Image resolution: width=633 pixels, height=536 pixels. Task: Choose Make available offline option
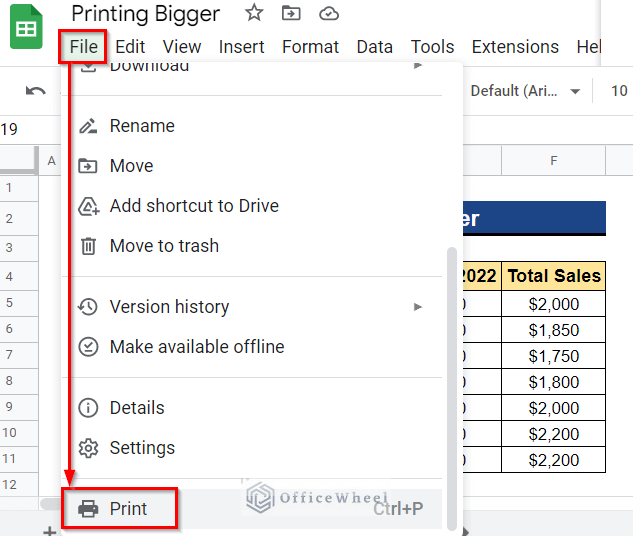[x=196, y=347]
